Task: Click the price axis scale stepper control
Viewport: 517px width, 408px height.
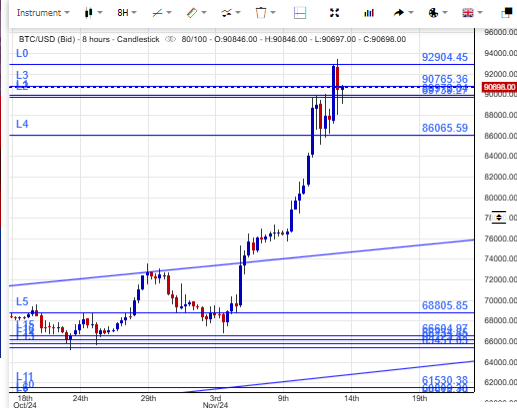Action: 499,218
